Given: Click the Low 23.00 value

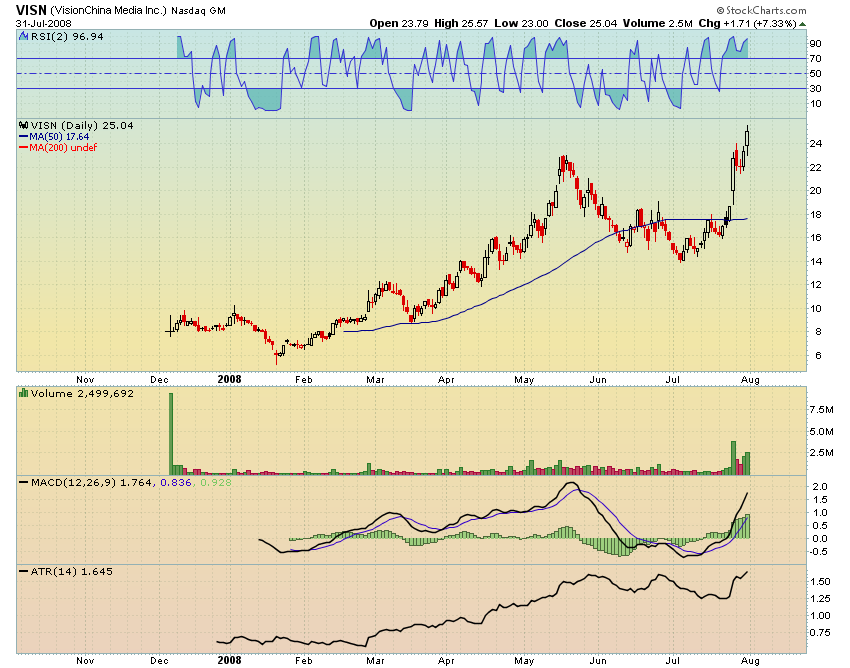Looking at the screenshot, I should pos(521,23).
